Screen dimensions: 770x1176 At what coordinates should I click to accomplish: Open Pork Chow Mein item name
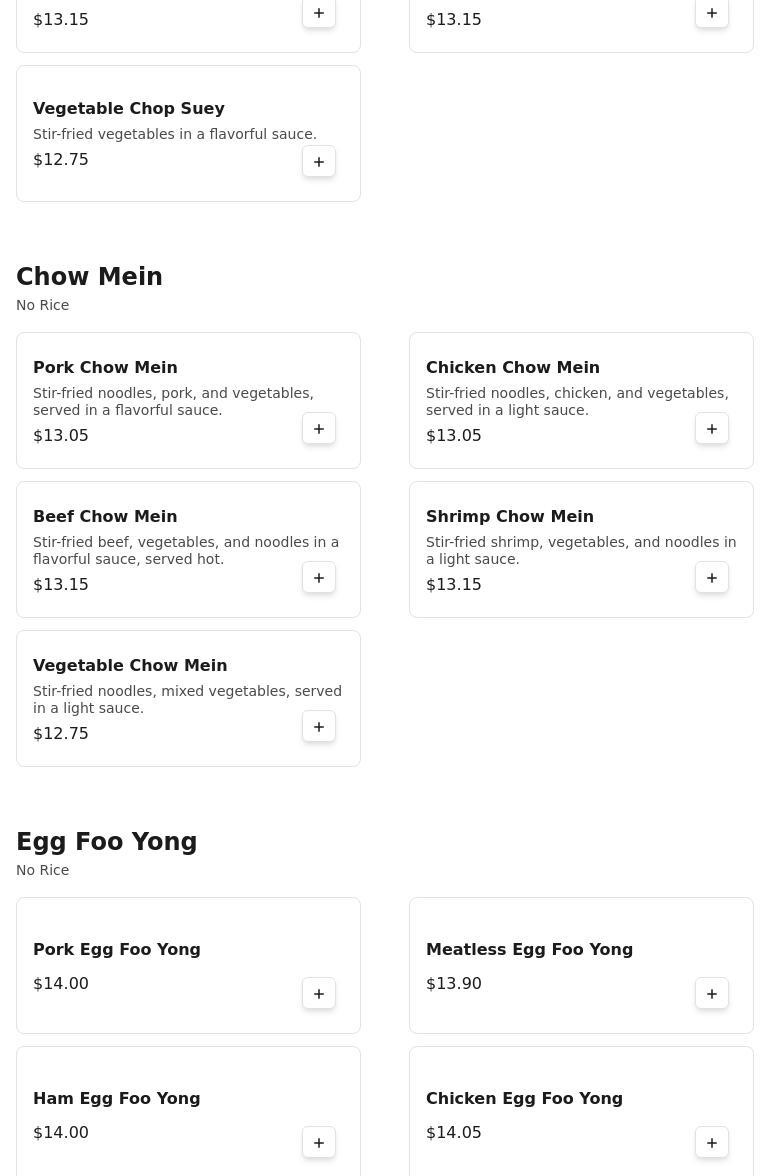click(105, 367)
